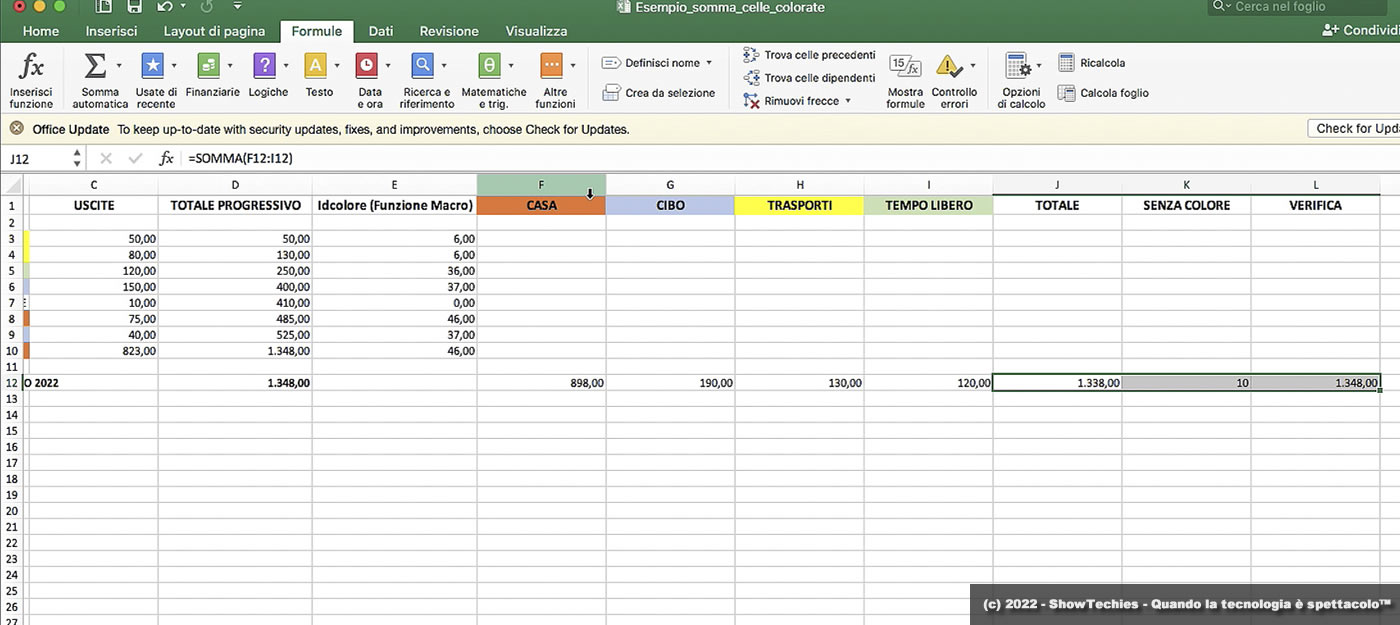Click the save floppy disk icon

pos(134,6)
